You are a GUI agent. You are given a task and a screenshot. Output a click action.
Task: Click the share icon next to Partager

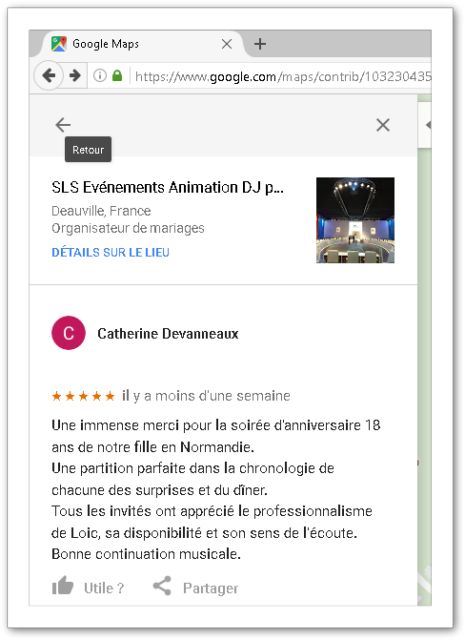(162, 586)
